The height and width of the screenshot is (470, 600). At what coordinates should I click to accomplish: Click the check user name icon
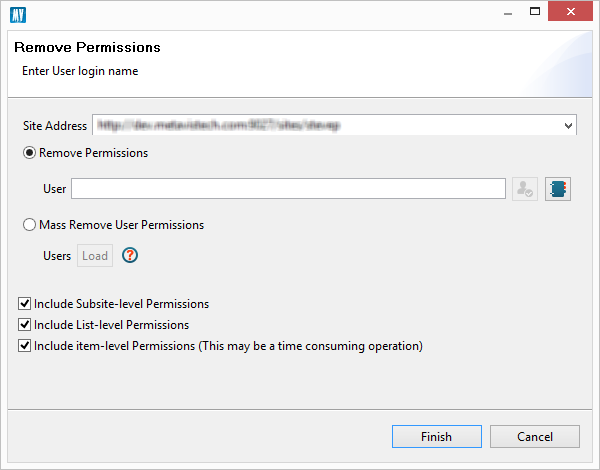(524, 189)
